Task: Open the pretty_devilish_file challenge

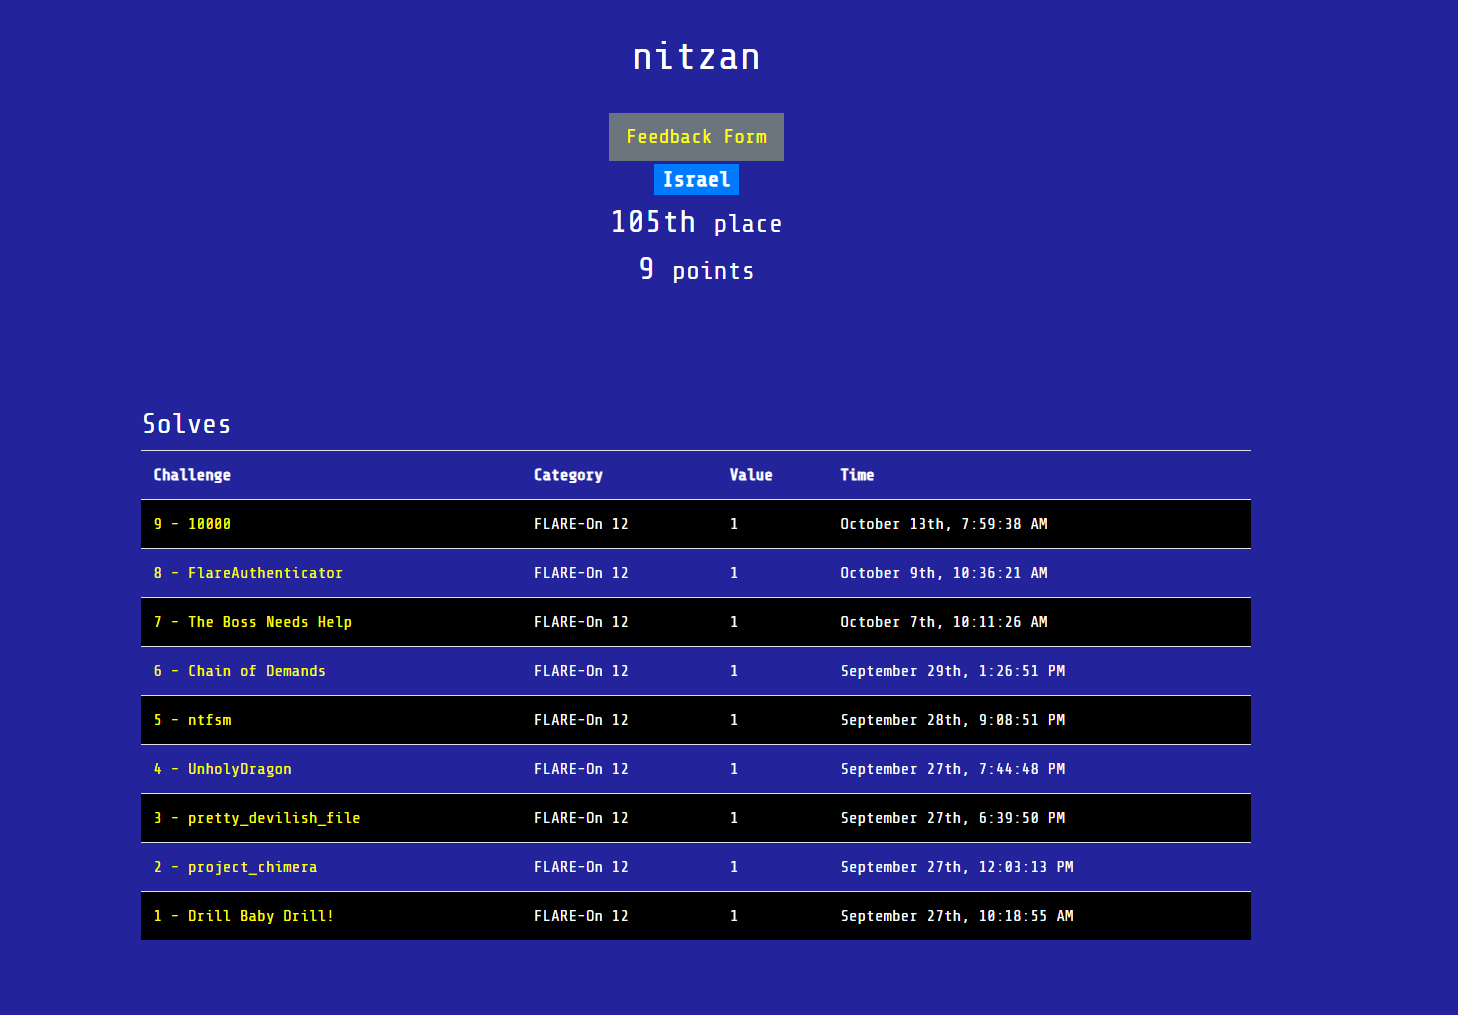Action: point(257,818)
